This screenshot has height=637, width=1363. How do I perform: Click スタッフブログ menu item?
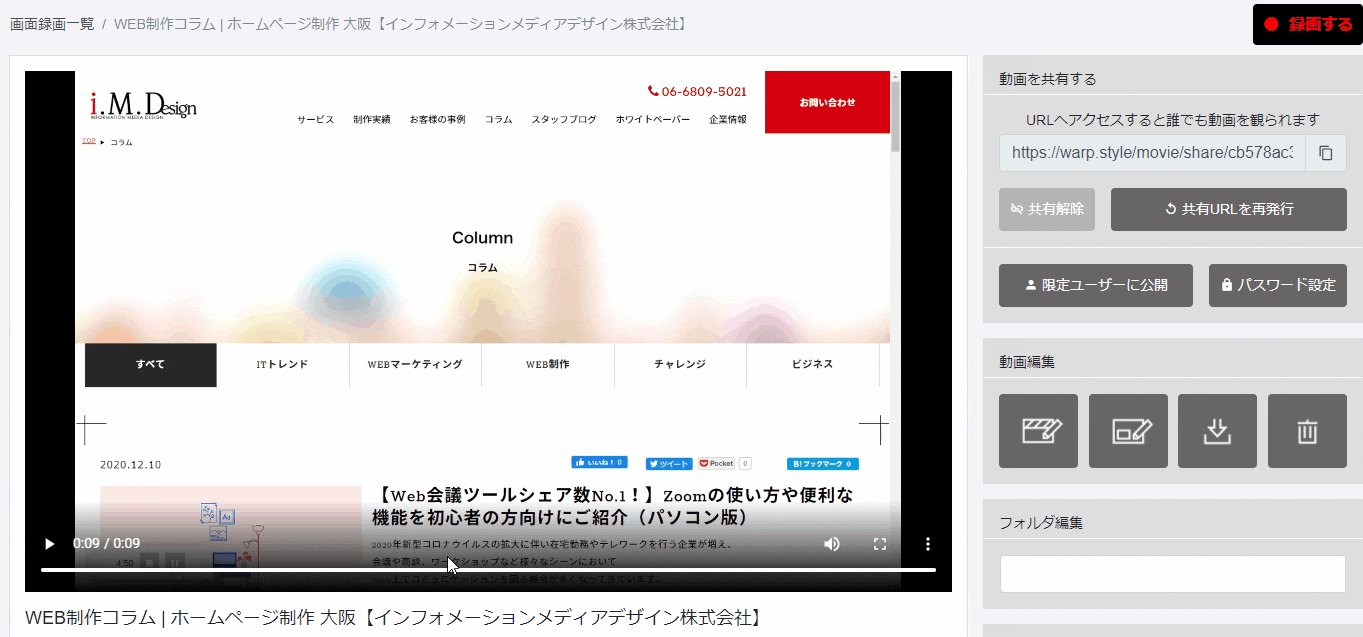(564, 119)
